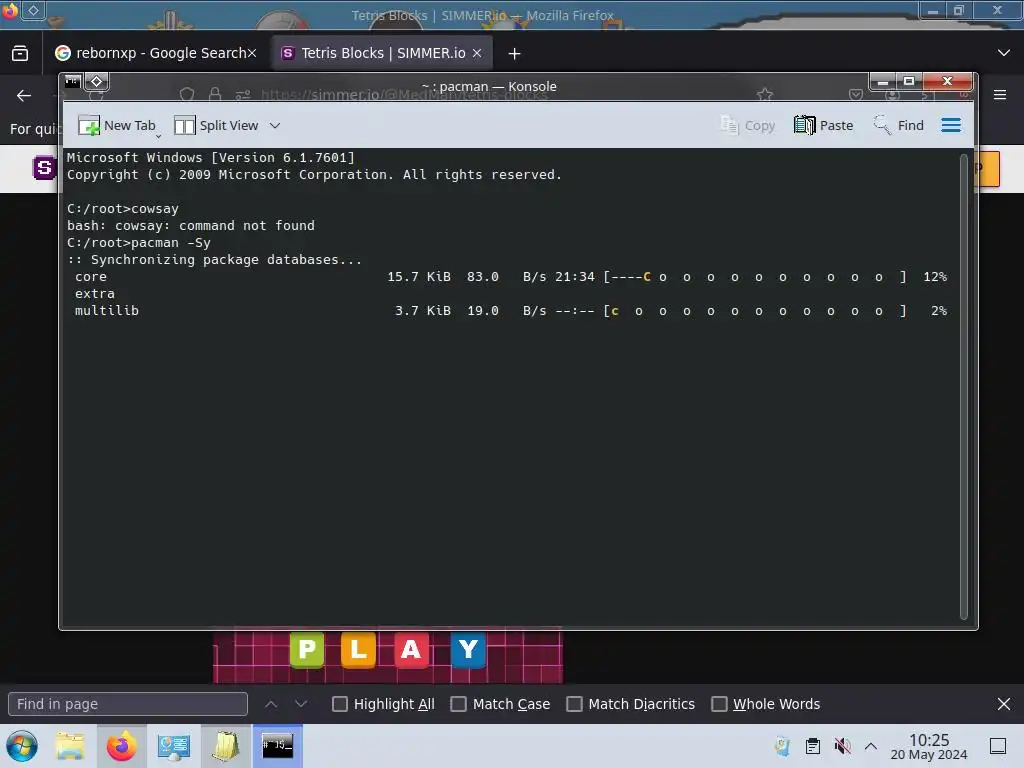Expand hidden system tray icons

click(871, 746)
